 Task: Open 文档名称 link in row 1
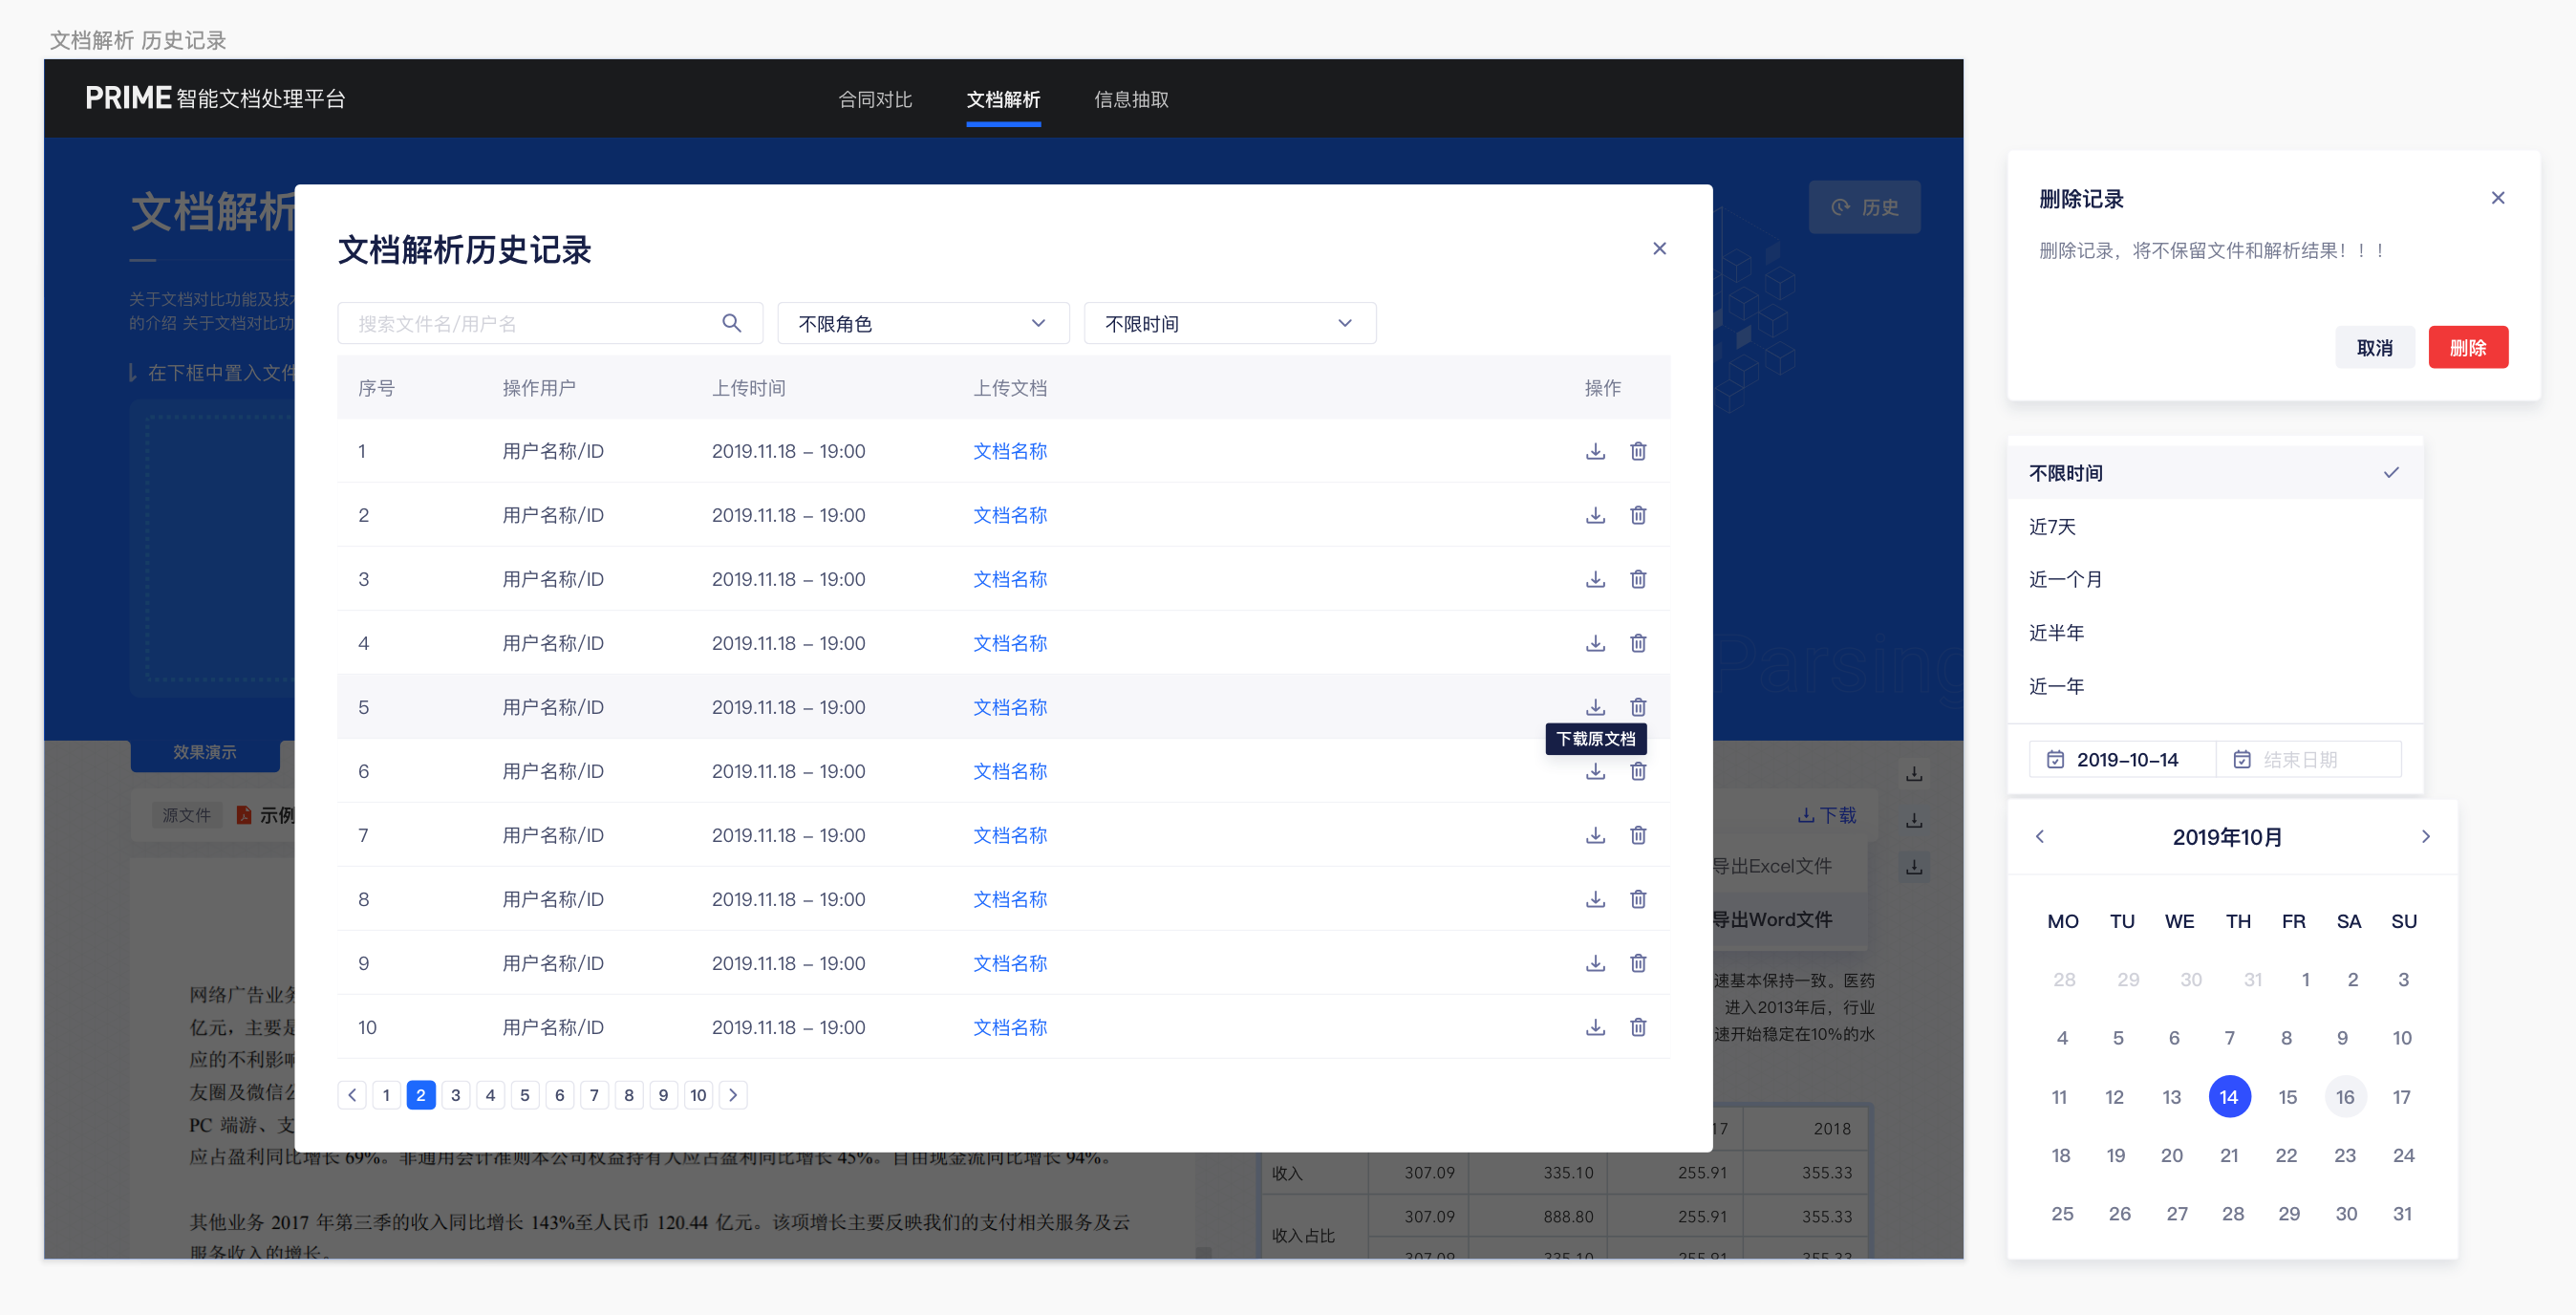click(1010, 451)
